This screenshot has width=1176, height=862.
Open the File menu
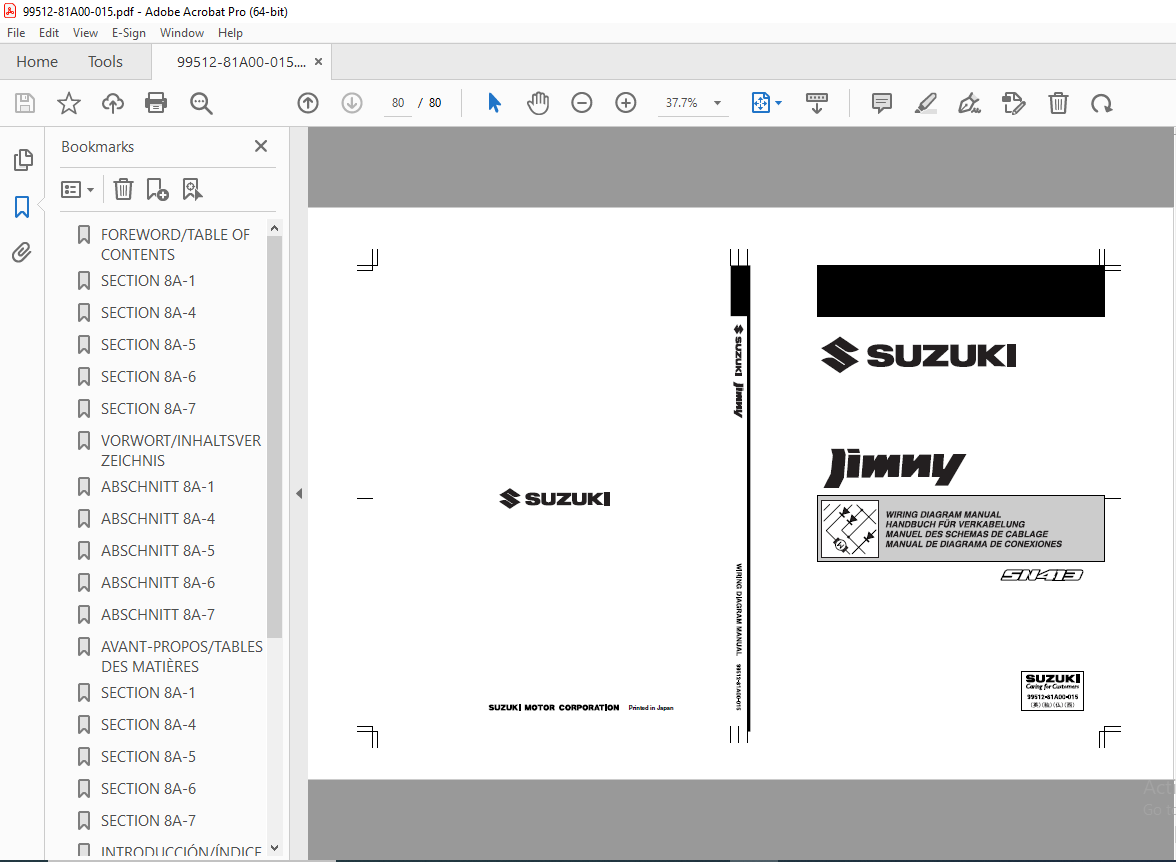[x=16, y=33]
